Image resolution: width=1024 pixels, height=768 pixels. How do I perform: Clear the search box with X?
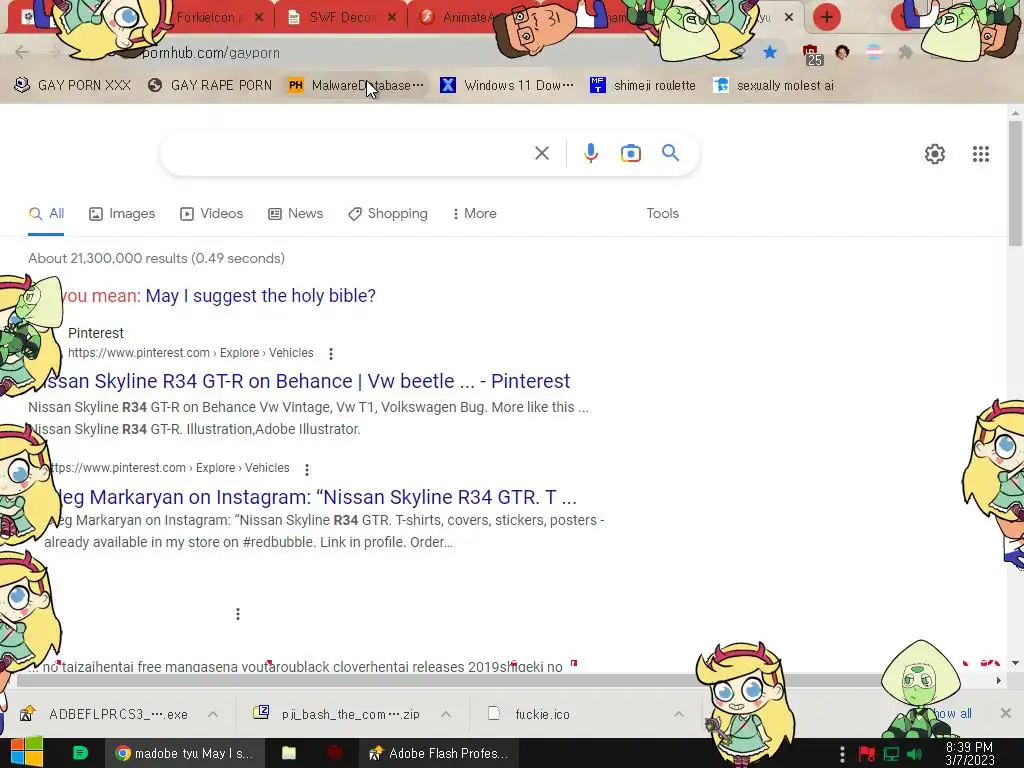click(541, 153)
